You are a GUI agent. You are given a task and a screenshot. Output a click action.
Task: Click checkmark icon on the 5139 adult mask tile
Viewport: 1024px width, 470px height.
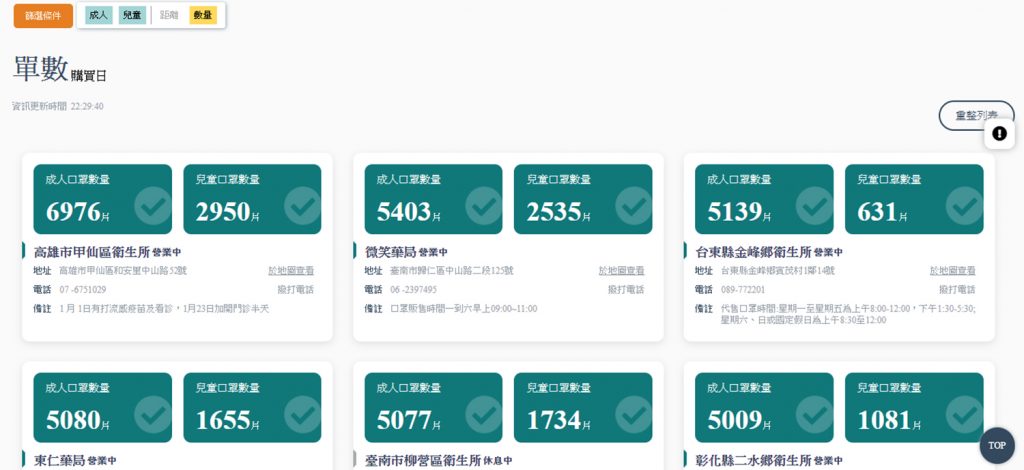pyautogui.click(x=814, y=206)
